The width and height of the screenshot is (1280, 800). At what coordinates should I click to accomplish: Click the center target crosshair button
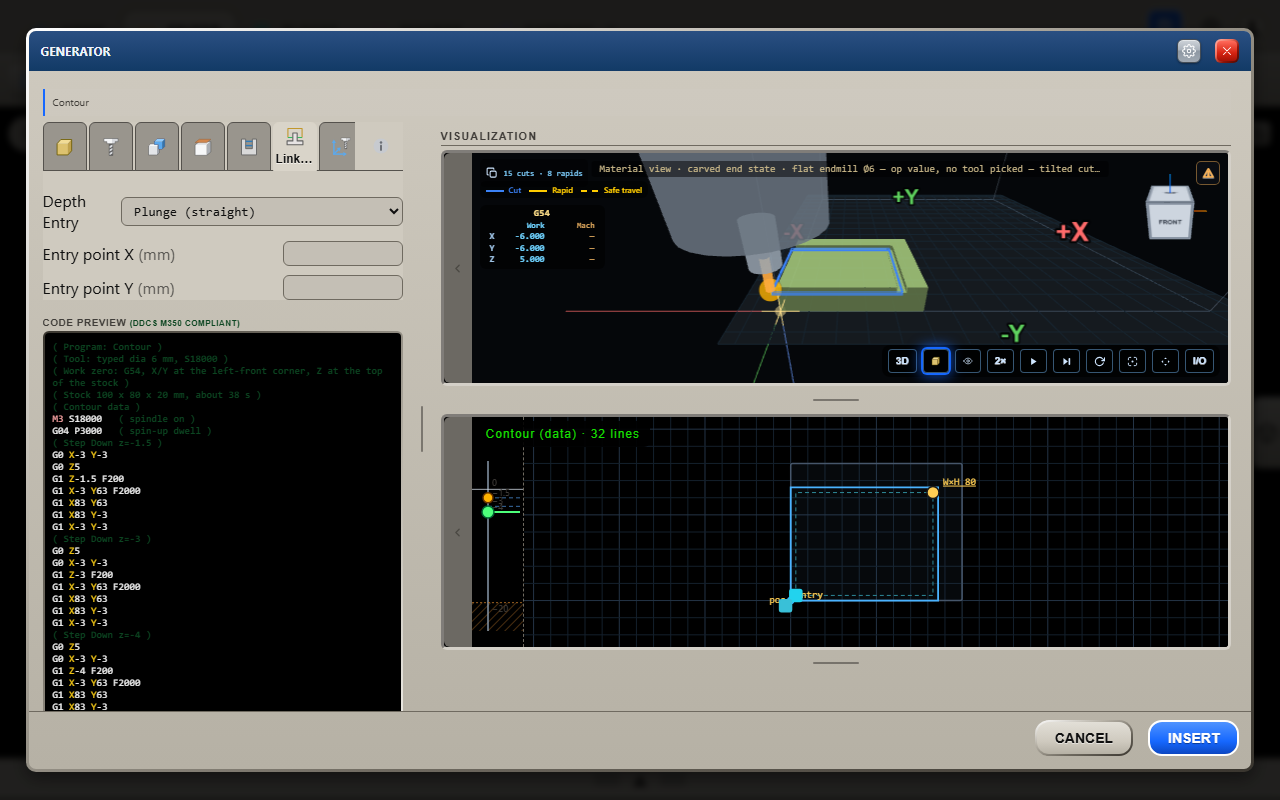(x=1166, y=361)
